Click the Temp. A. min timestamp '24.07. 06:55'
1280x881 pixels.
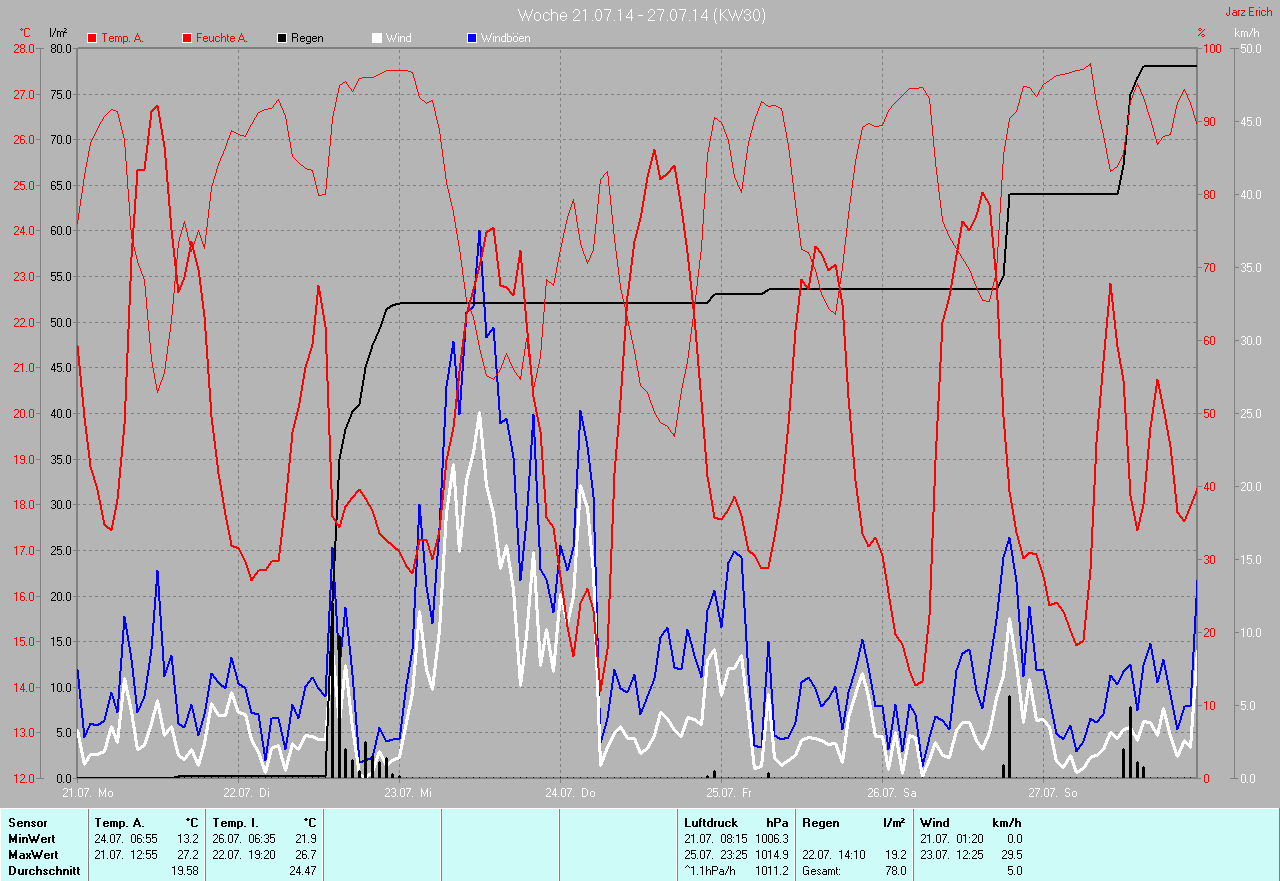[126, 839]
